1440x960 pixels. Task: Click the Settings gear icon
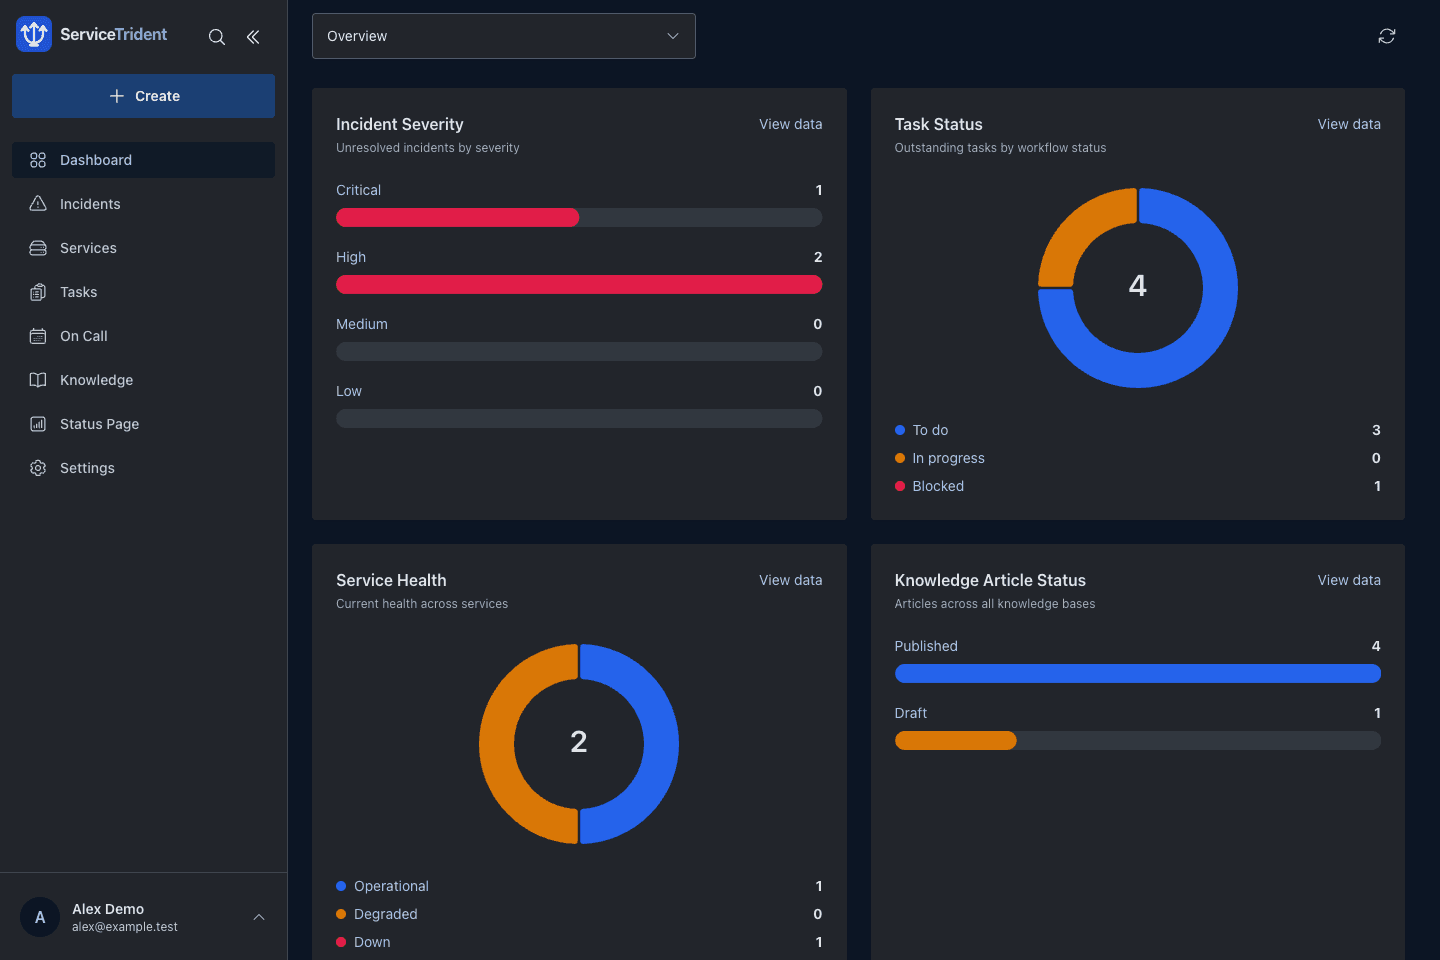[38, 468]
